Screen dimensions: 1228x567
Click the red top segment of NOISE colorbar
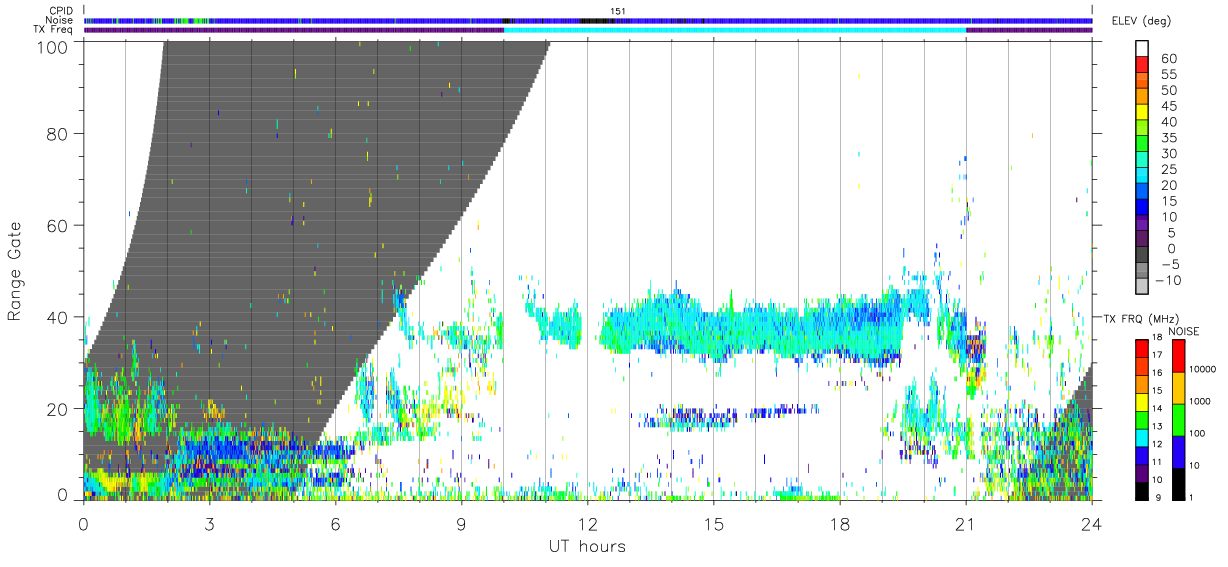pyautogui.click(x=1178, y=355)
